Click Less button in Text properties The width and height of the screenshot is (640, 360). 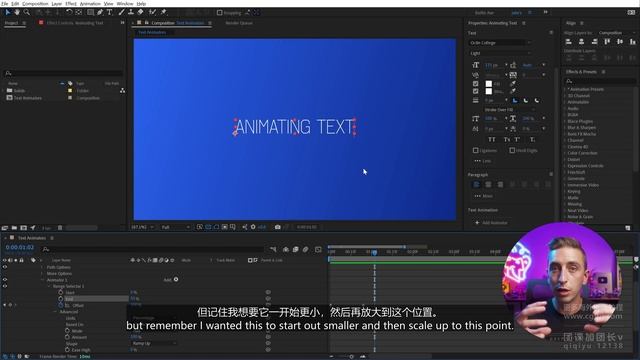(x=482, y=161)
